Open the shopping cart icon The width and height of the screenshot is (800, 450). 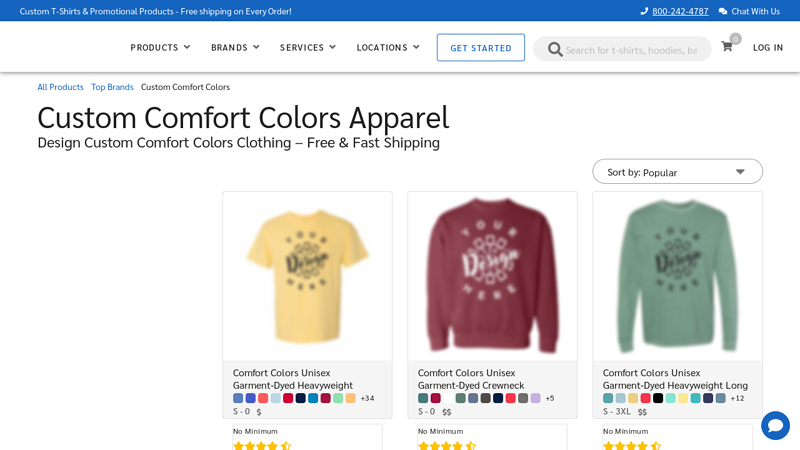click(x=727, y=47)
